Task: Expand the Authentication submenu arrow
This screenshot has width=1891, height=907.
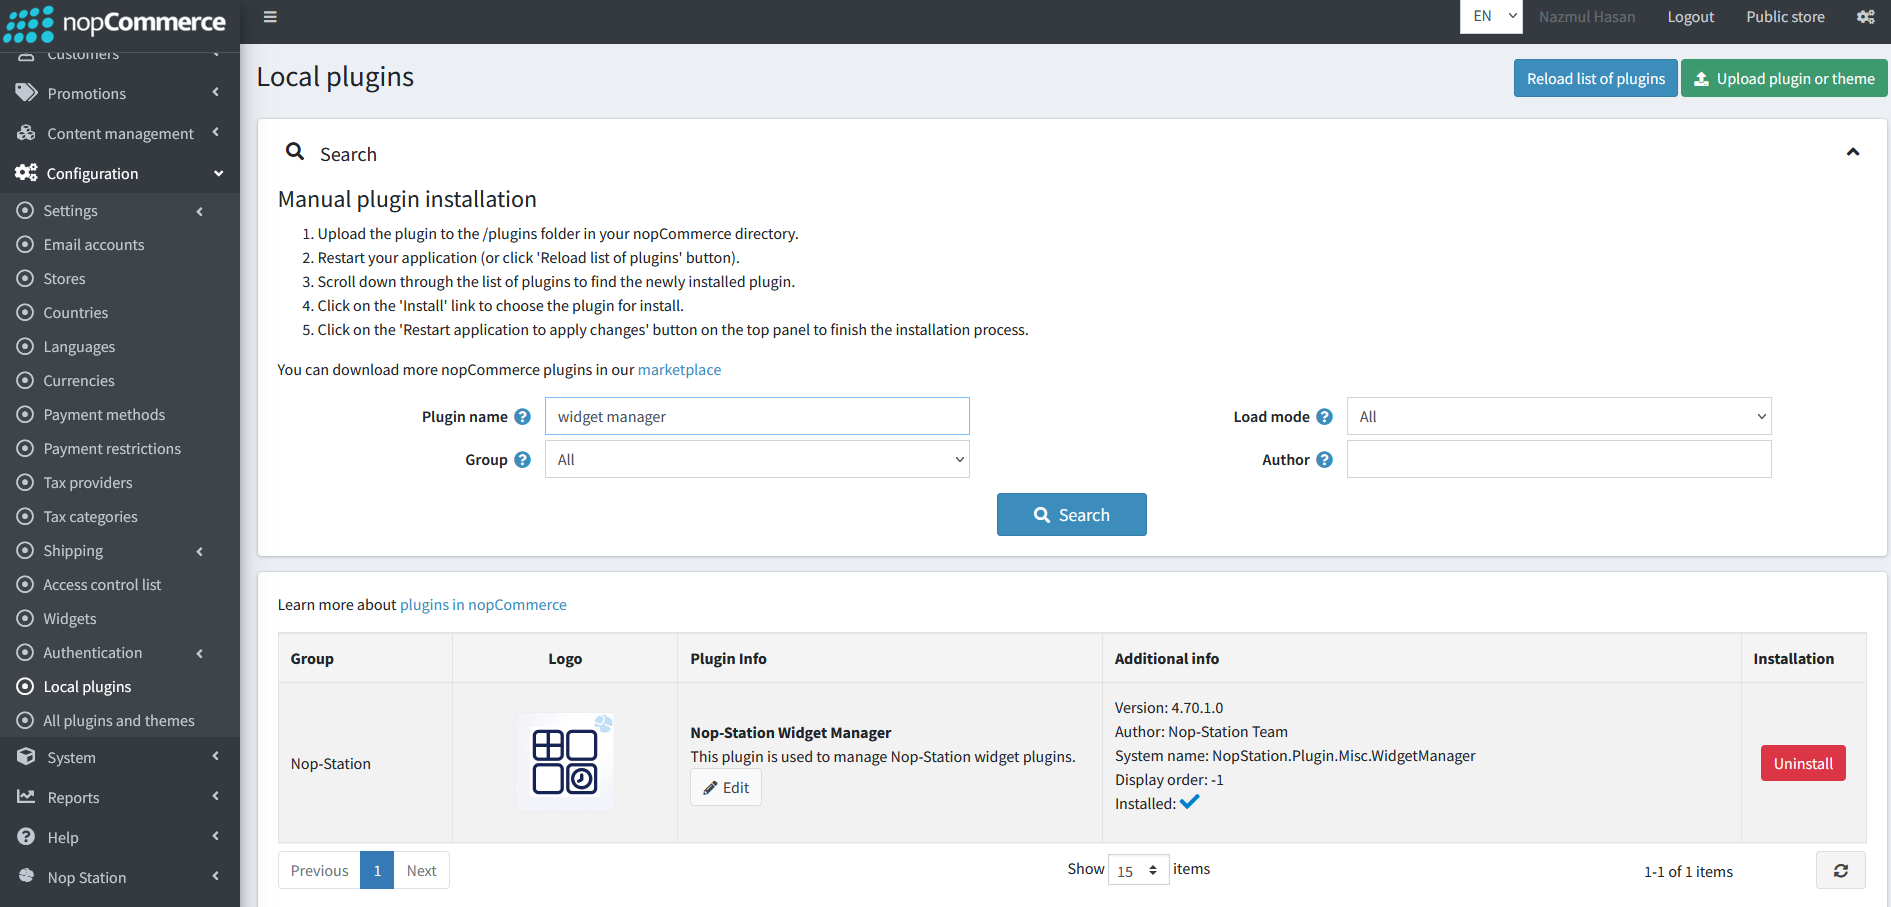Action: tap(200, 653)
